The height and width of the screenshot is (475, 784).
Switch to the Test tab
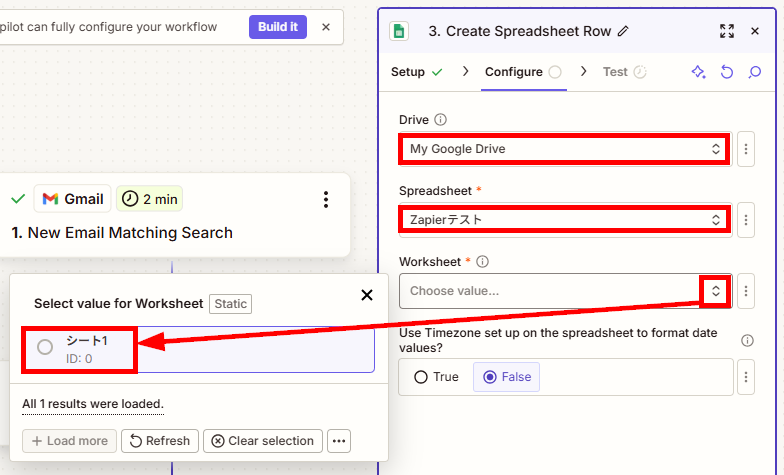(624, 72)
